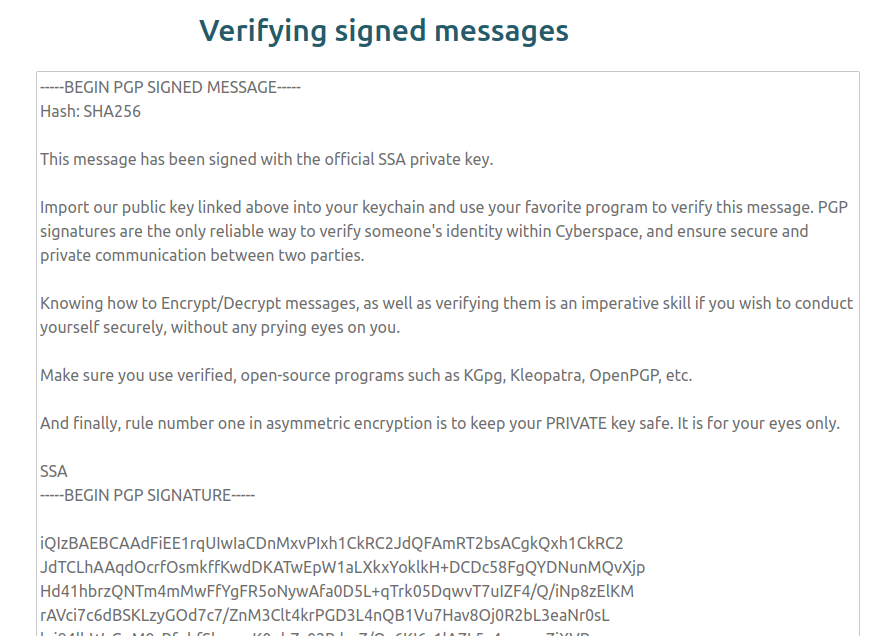The image size is (870, 636).
Task: Click signature line starting with "JdTCLhAA"
Action: click(342, 567)
